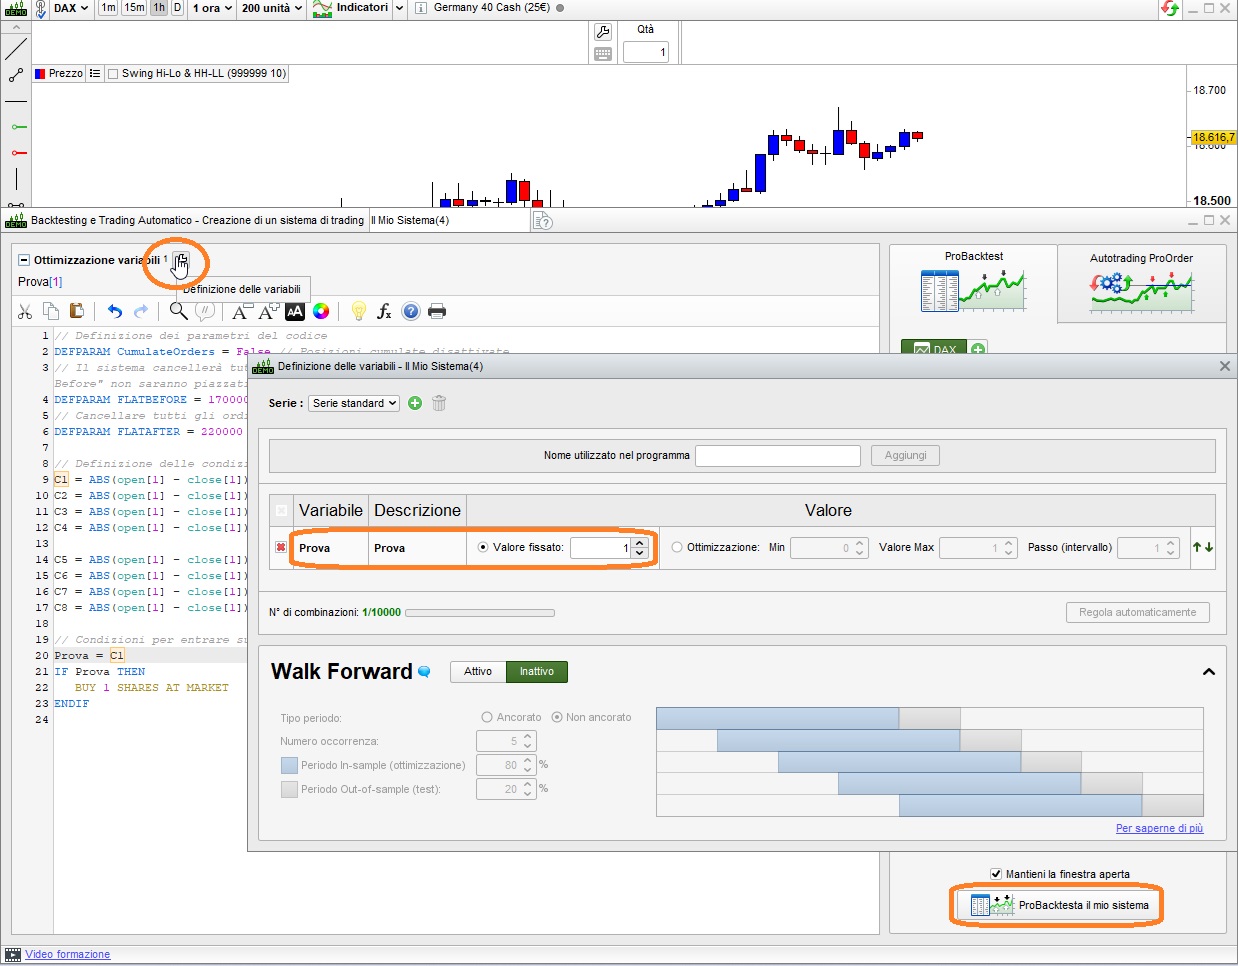Toggle Swing Hi-Lo & HH-LL checkbox
Image resolution: width=1238 pixels, height=966 pixels.
click(113, 73)
